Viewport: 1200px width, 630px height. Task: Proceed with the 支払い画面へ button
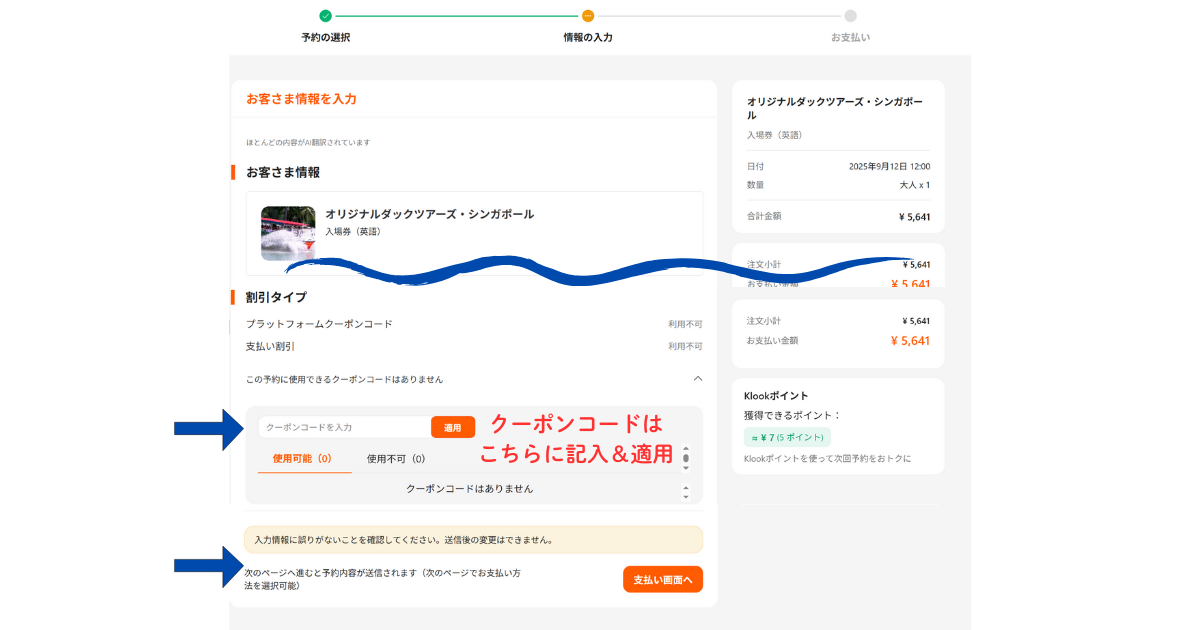point(663,580)
